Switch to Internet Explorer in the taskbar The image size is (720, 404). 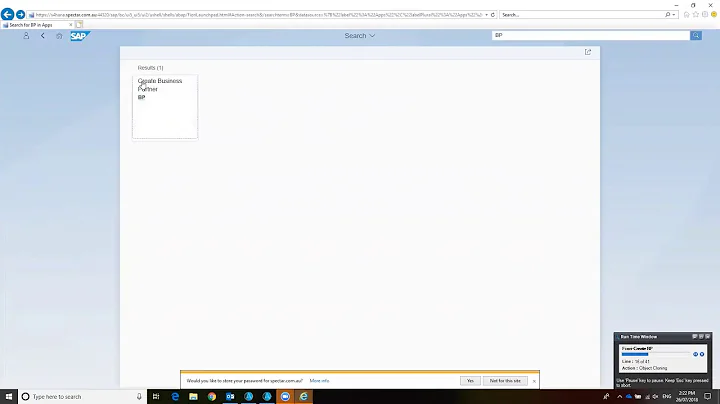(304, 396)
